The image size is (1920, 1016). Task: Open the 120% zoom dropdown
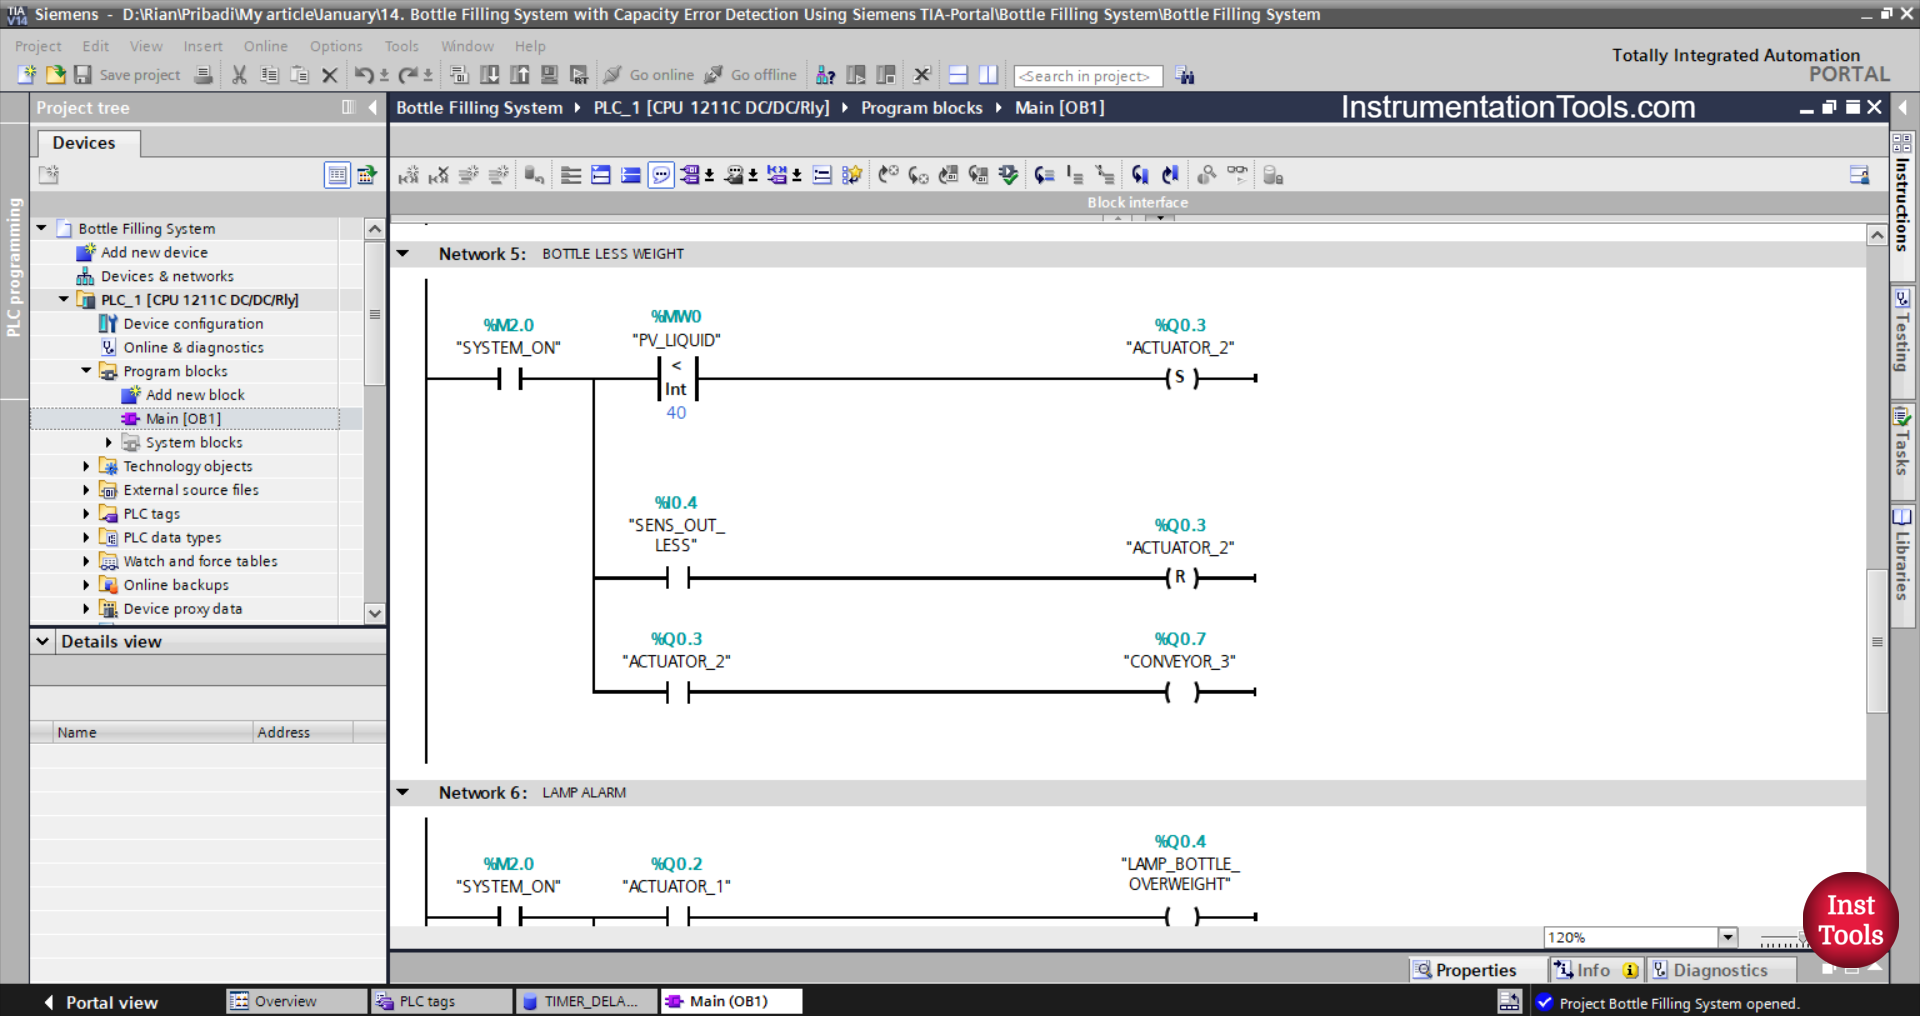pos(1727,937)
